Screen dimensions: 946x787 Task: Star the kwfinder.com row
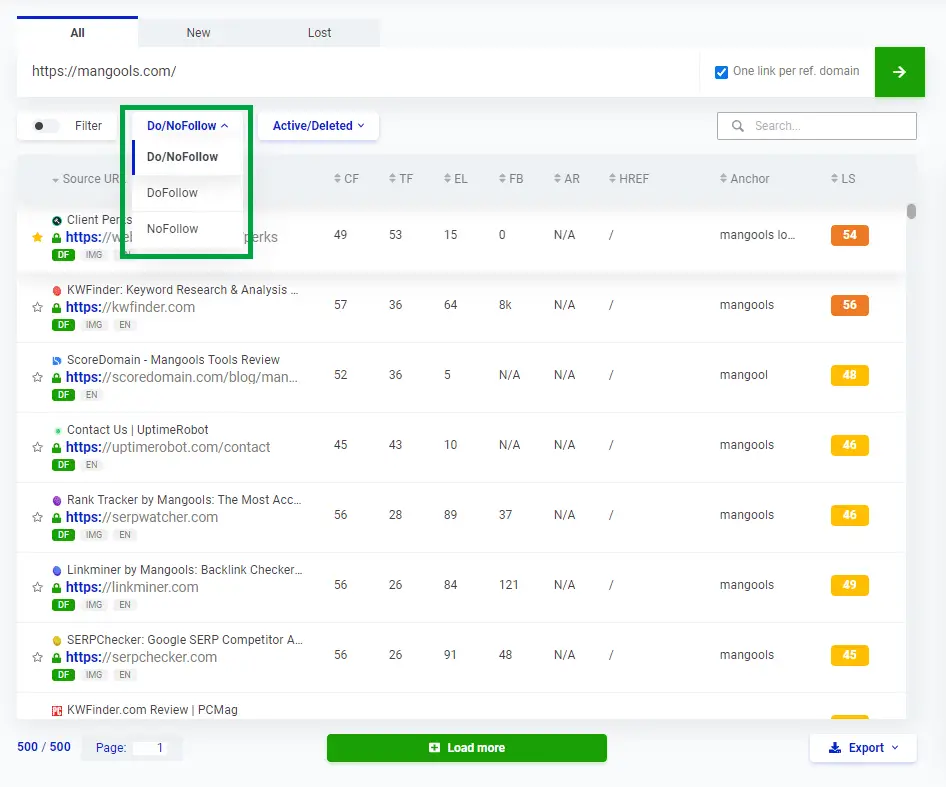click(x=37, y=307)
